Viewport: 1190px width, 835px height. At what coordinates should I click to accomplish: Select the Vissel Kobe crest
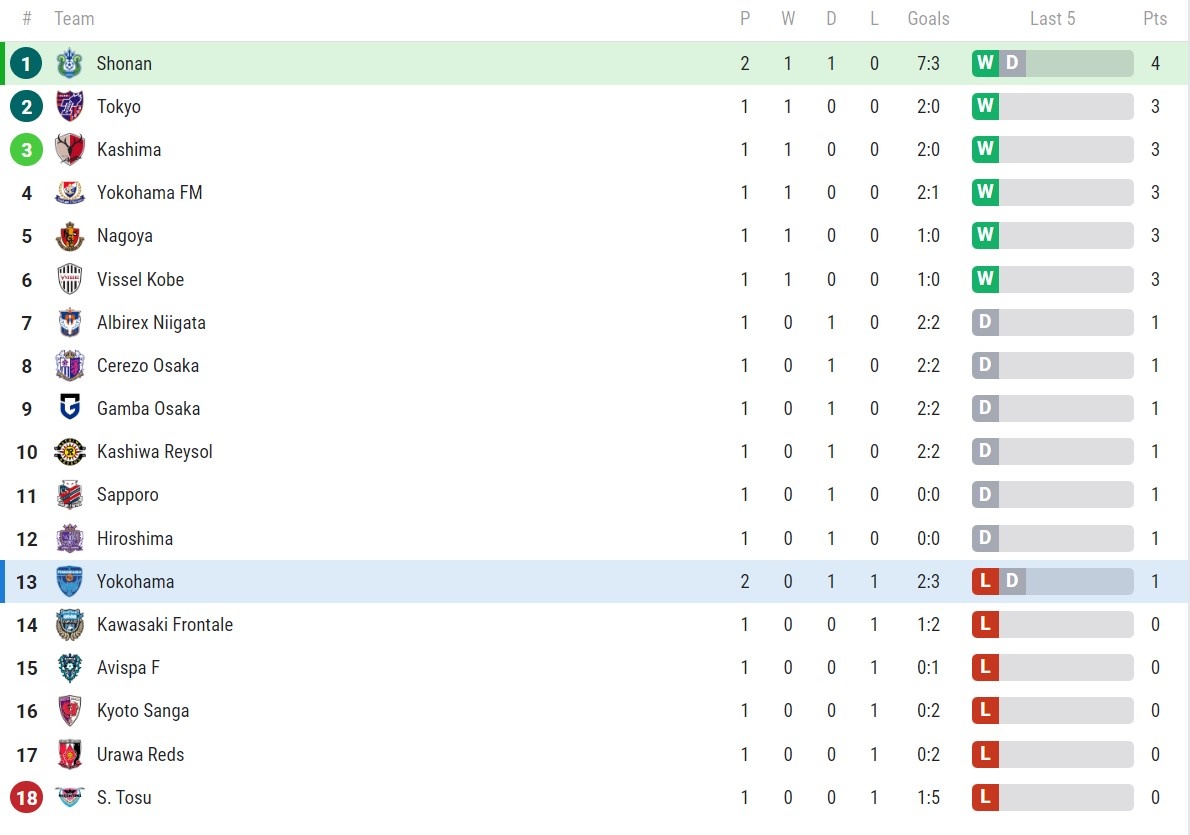point(70,279)
